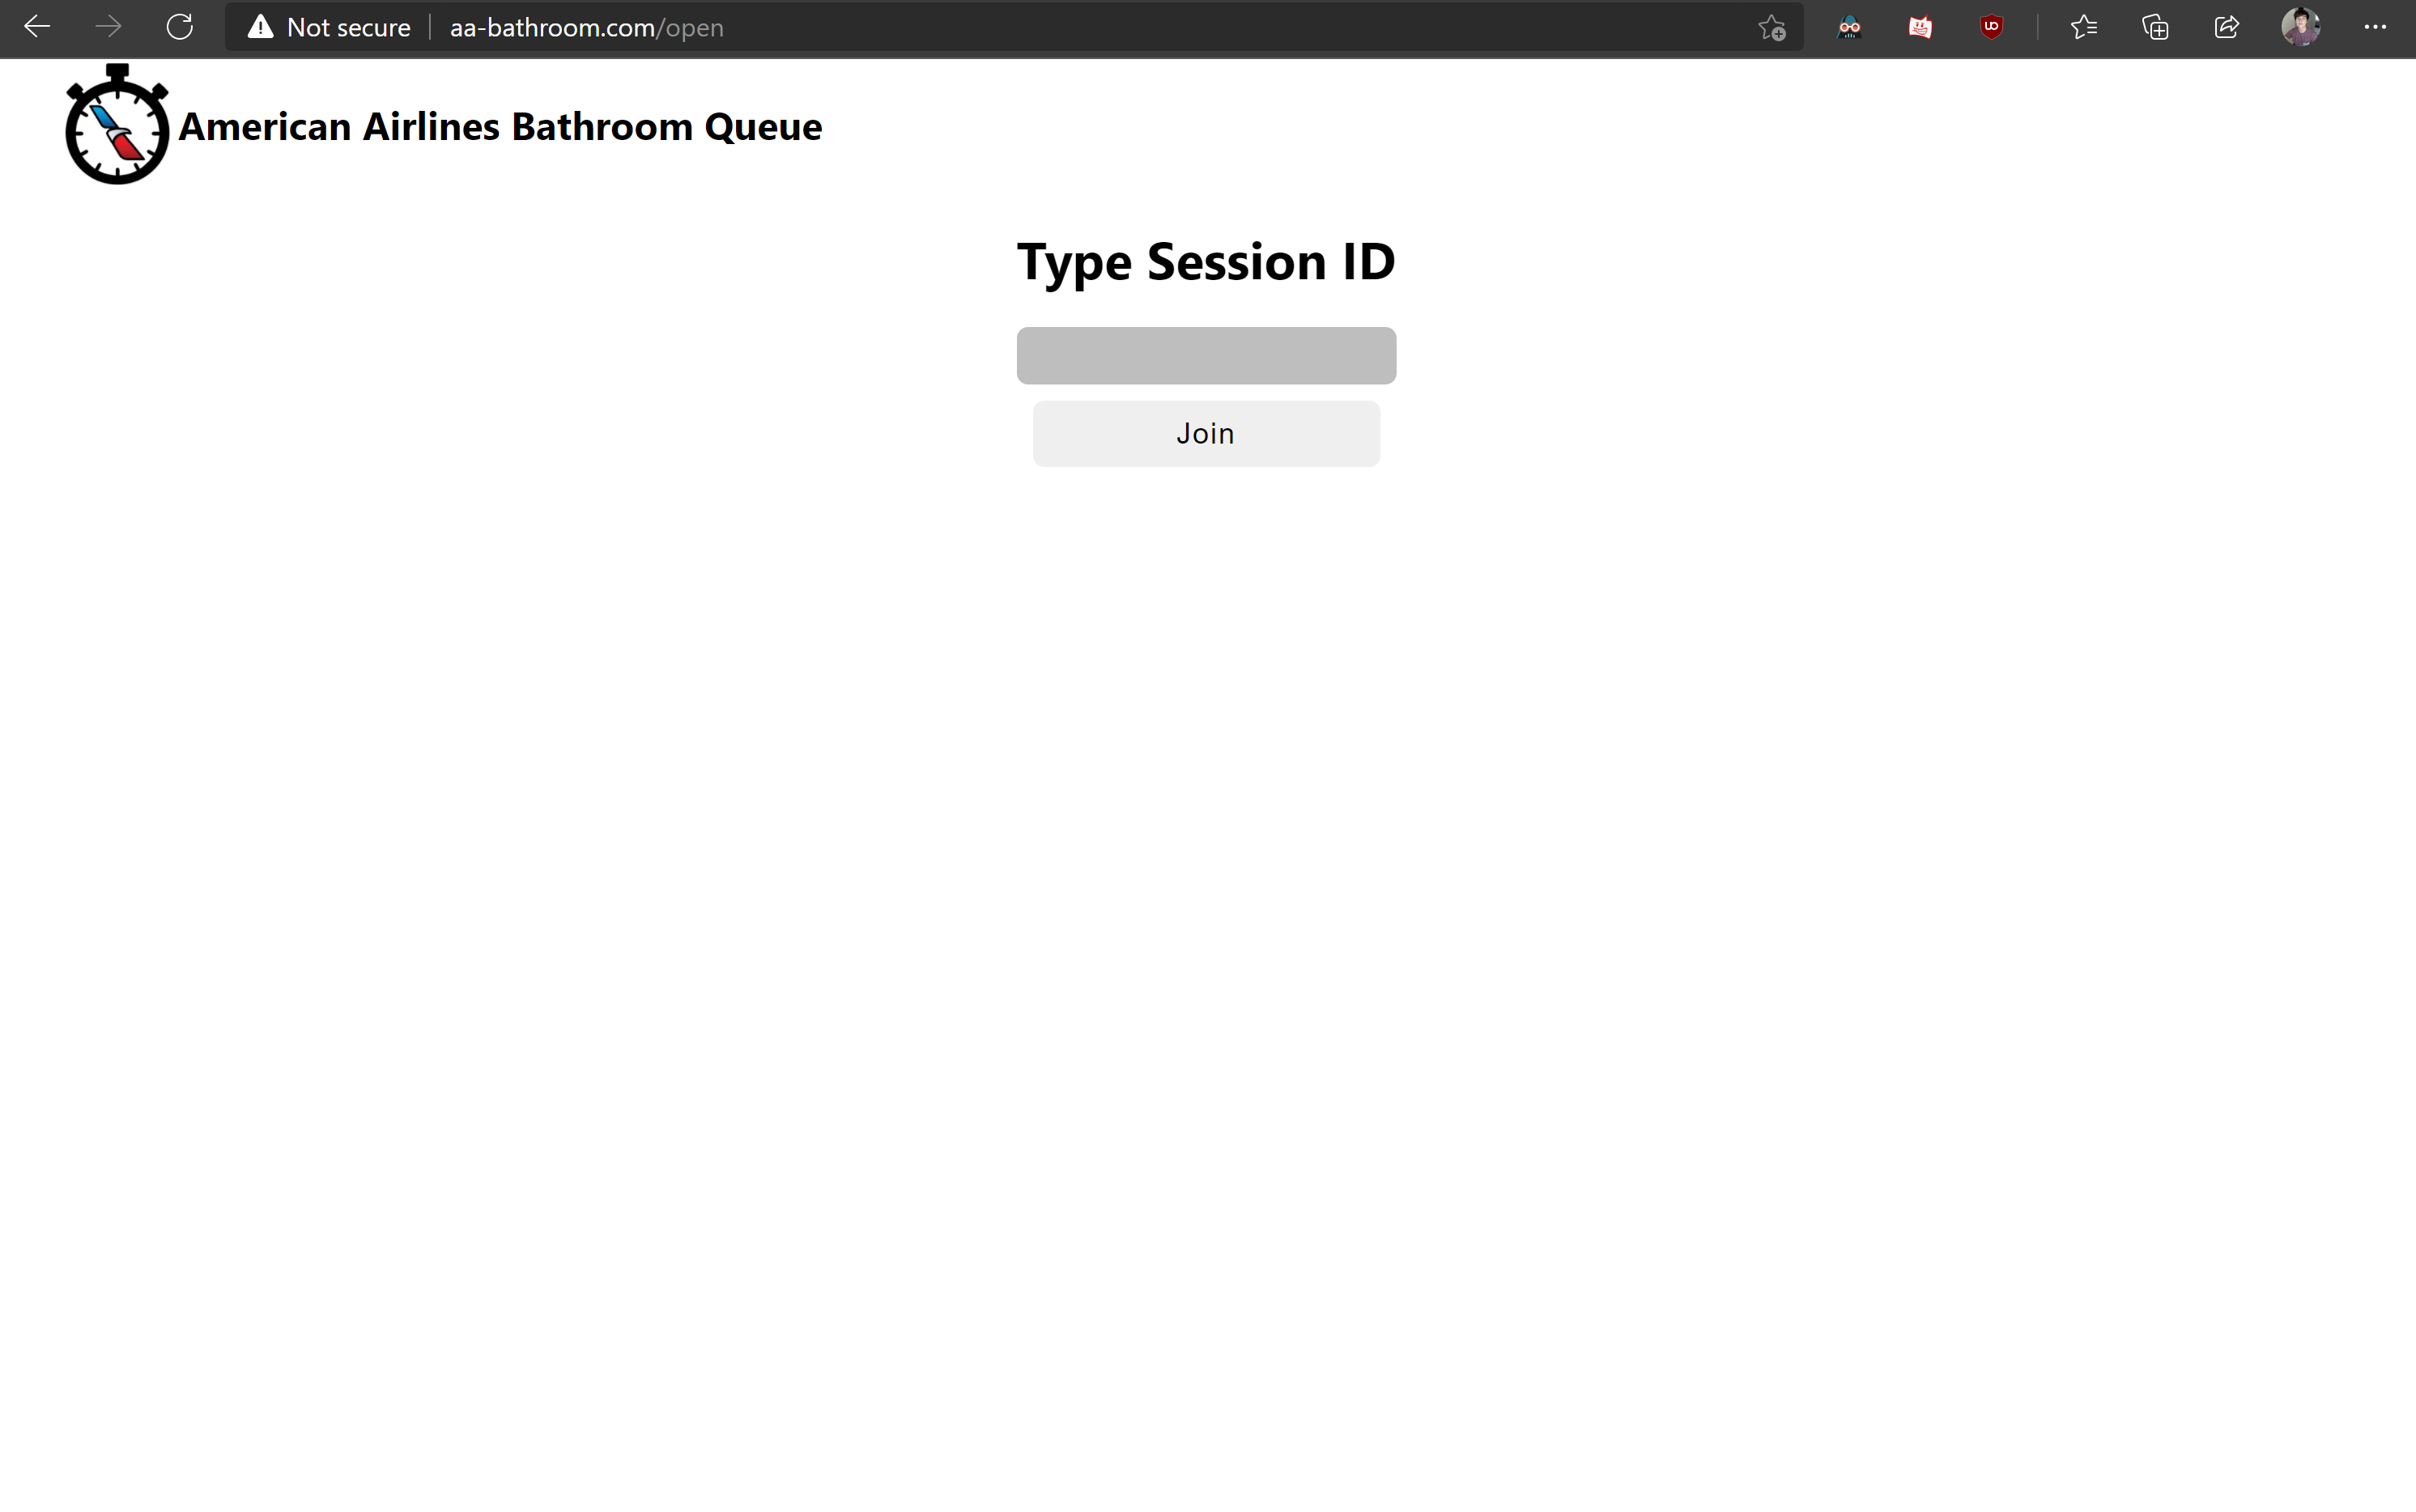
Task: Click the Not secure label text
Action: tap(348, 28)
